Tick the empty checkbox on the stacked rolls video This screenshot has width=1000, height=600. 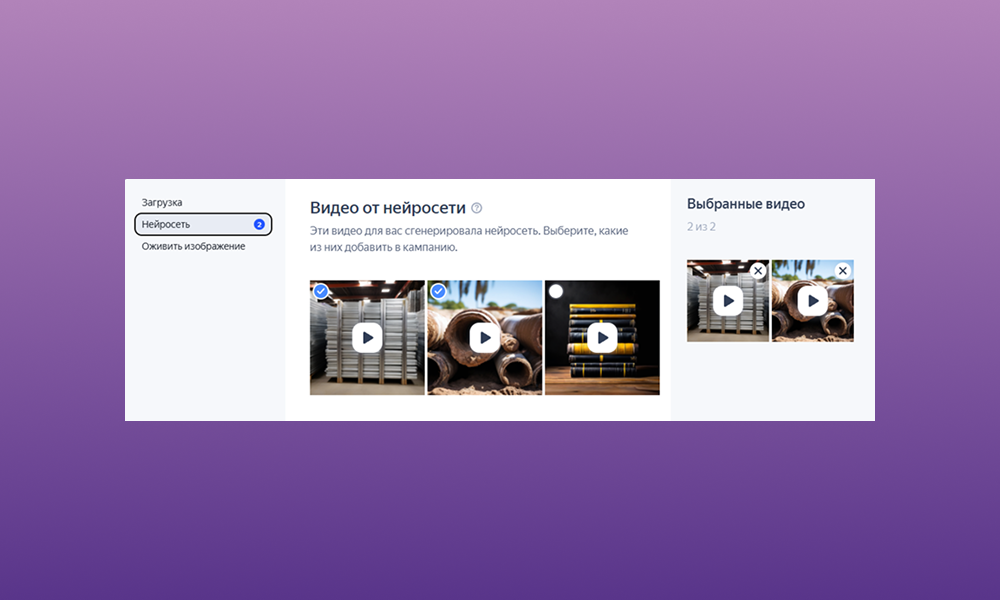pyautogui.click(x=556, y=291)
